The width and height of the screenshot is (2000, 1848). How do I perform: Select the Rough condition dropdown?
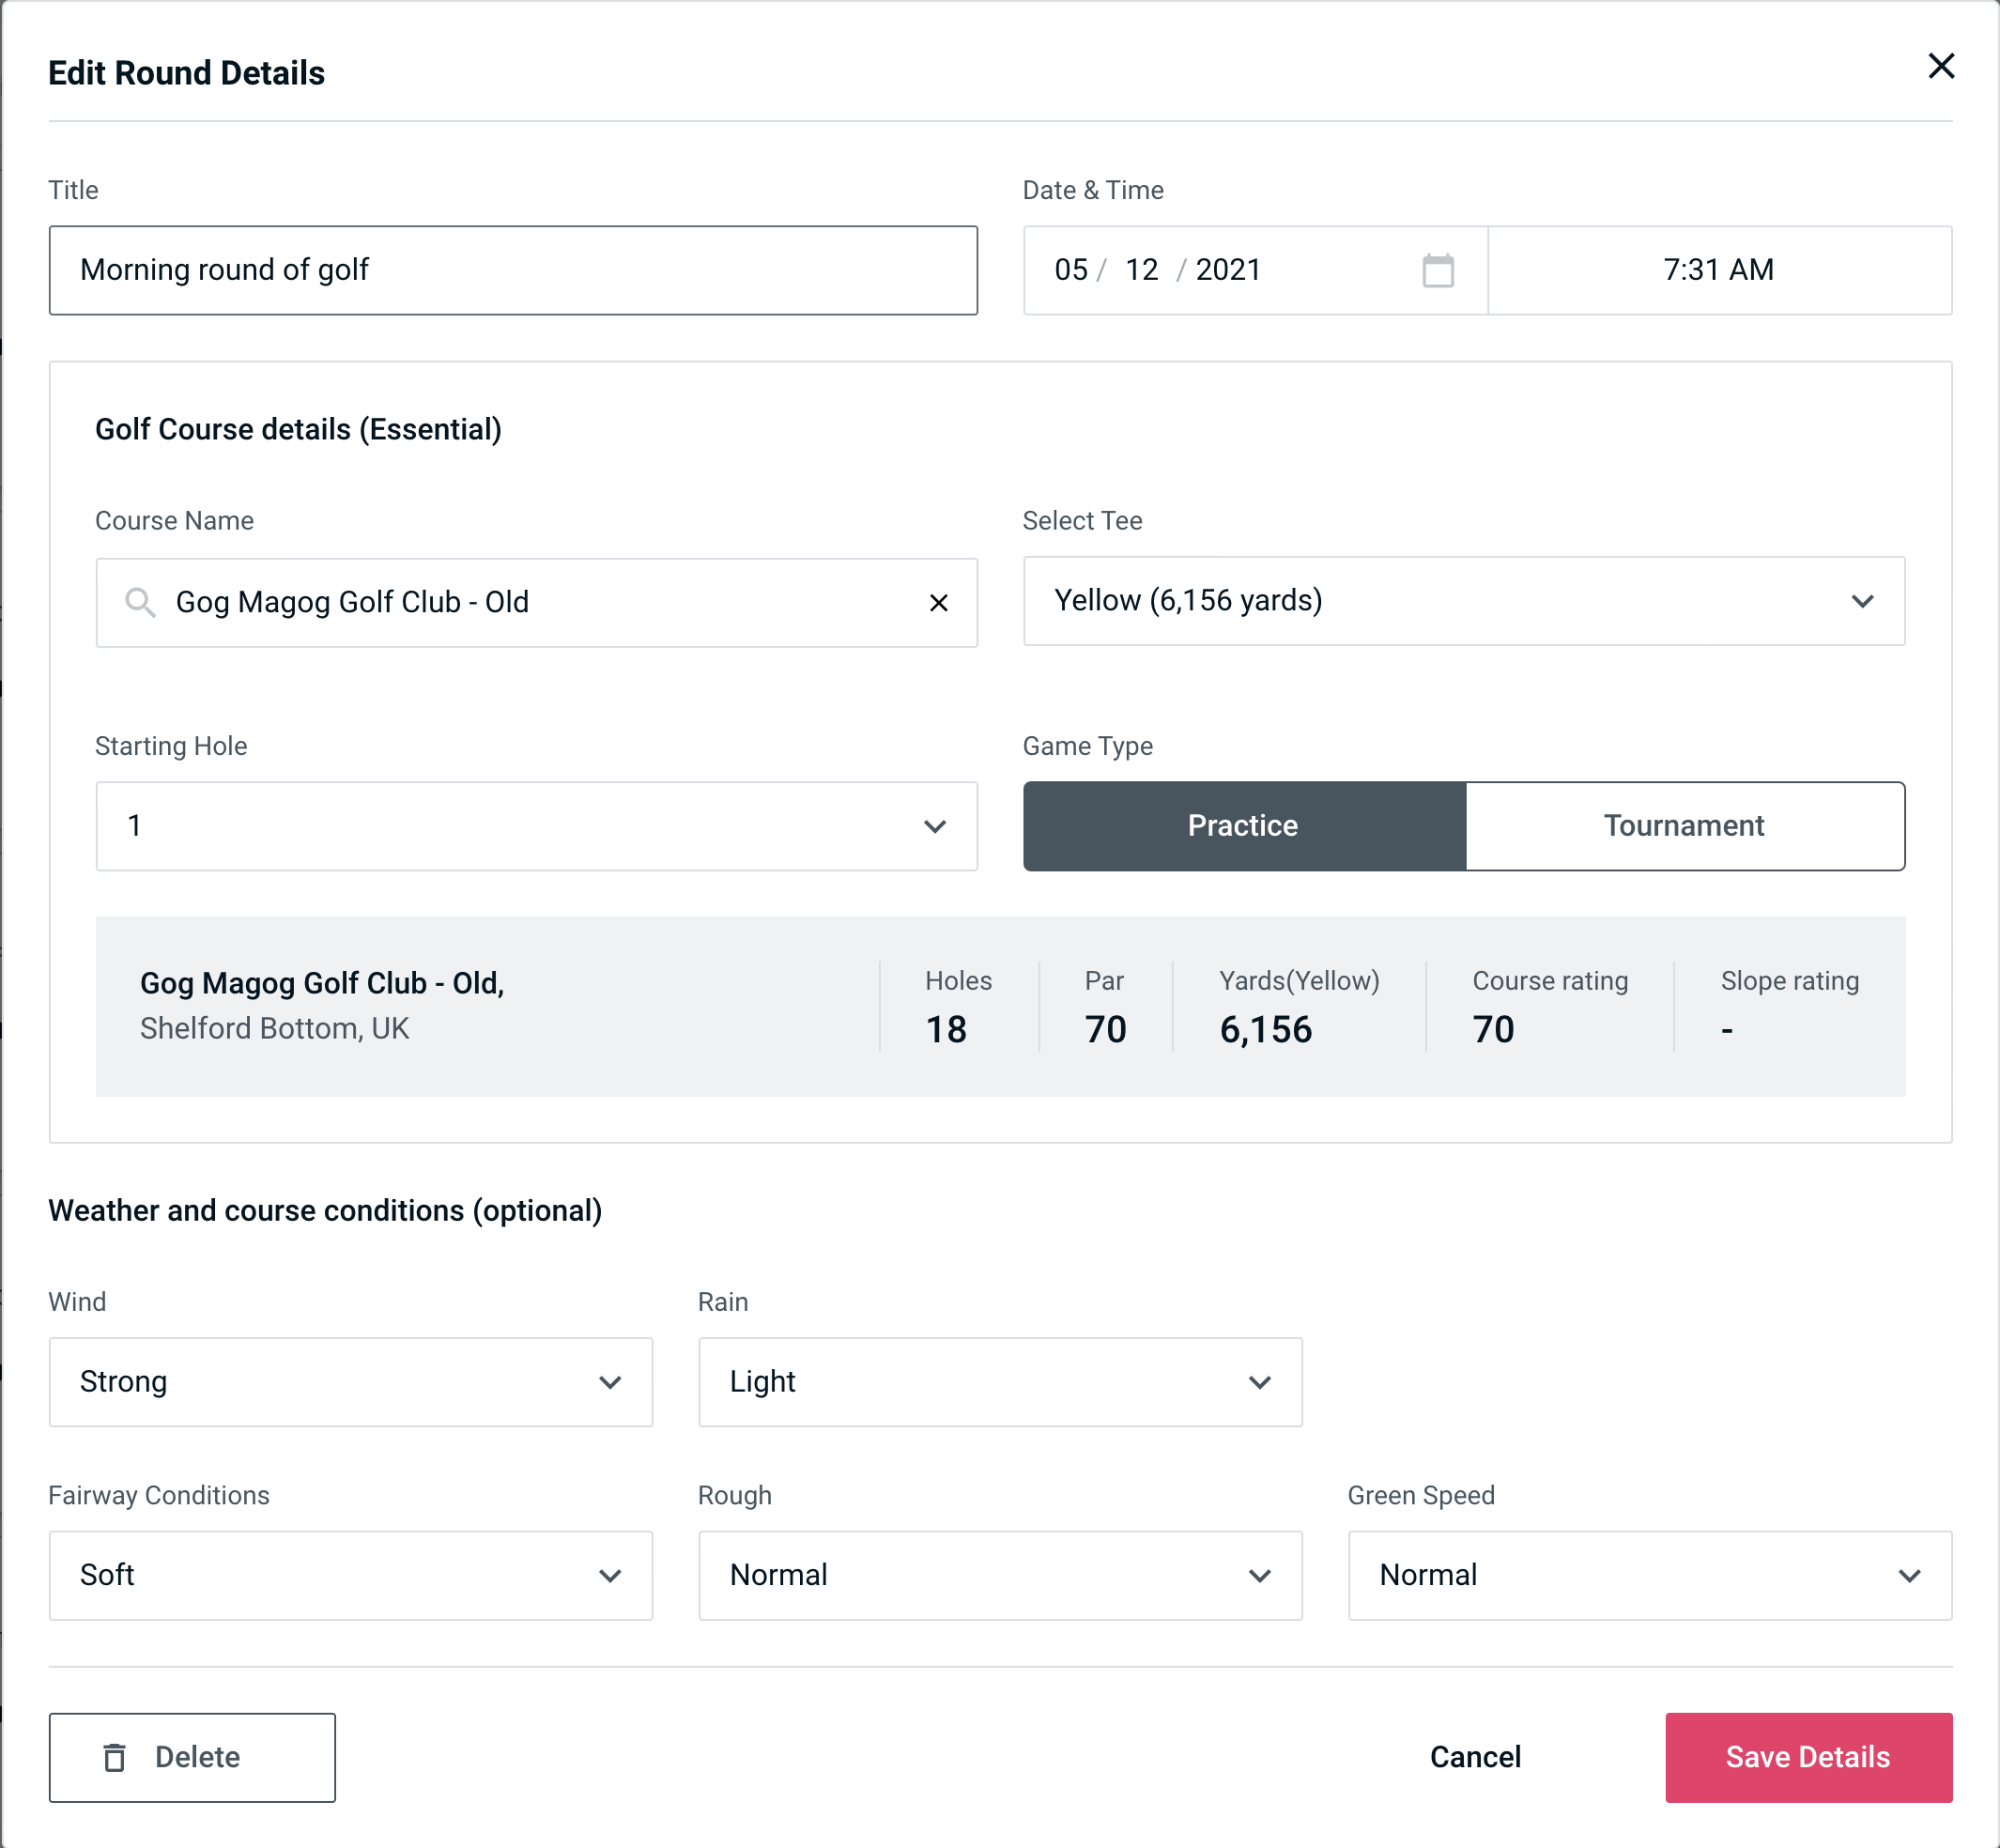tap(1000, 1575)
